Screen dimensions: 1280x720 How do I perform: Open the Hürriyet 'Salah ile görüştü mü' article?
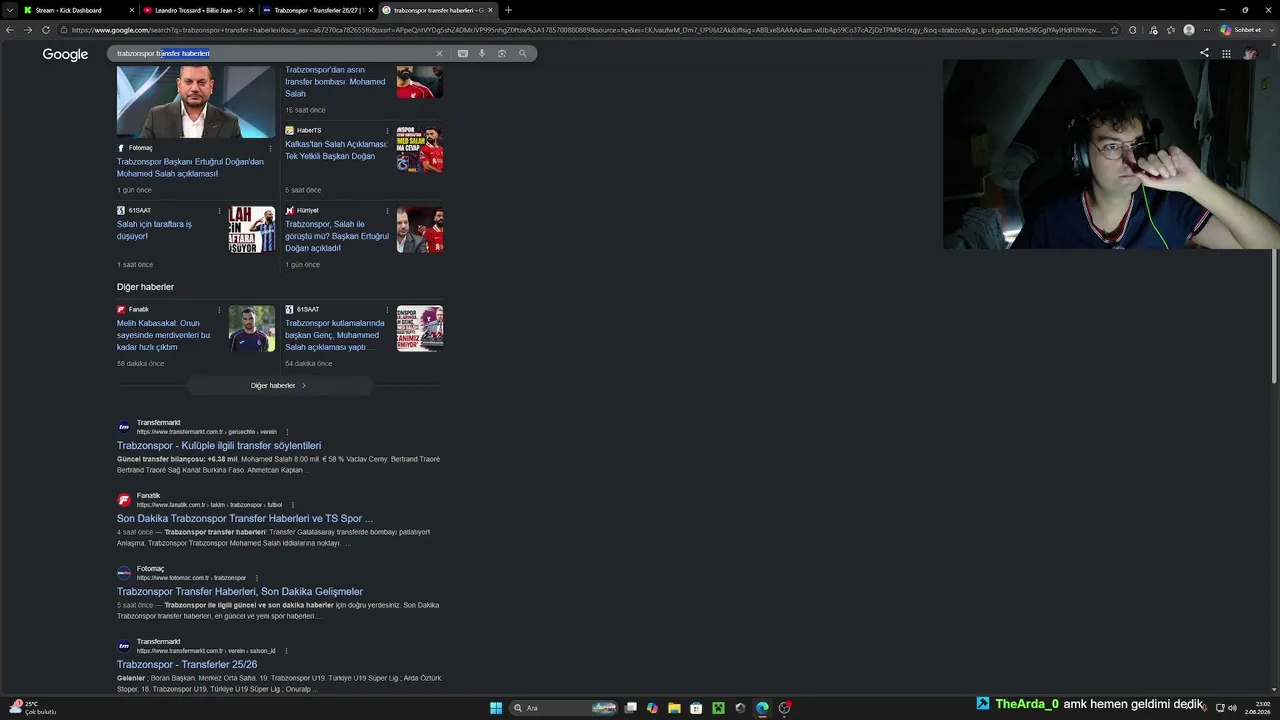337,236
